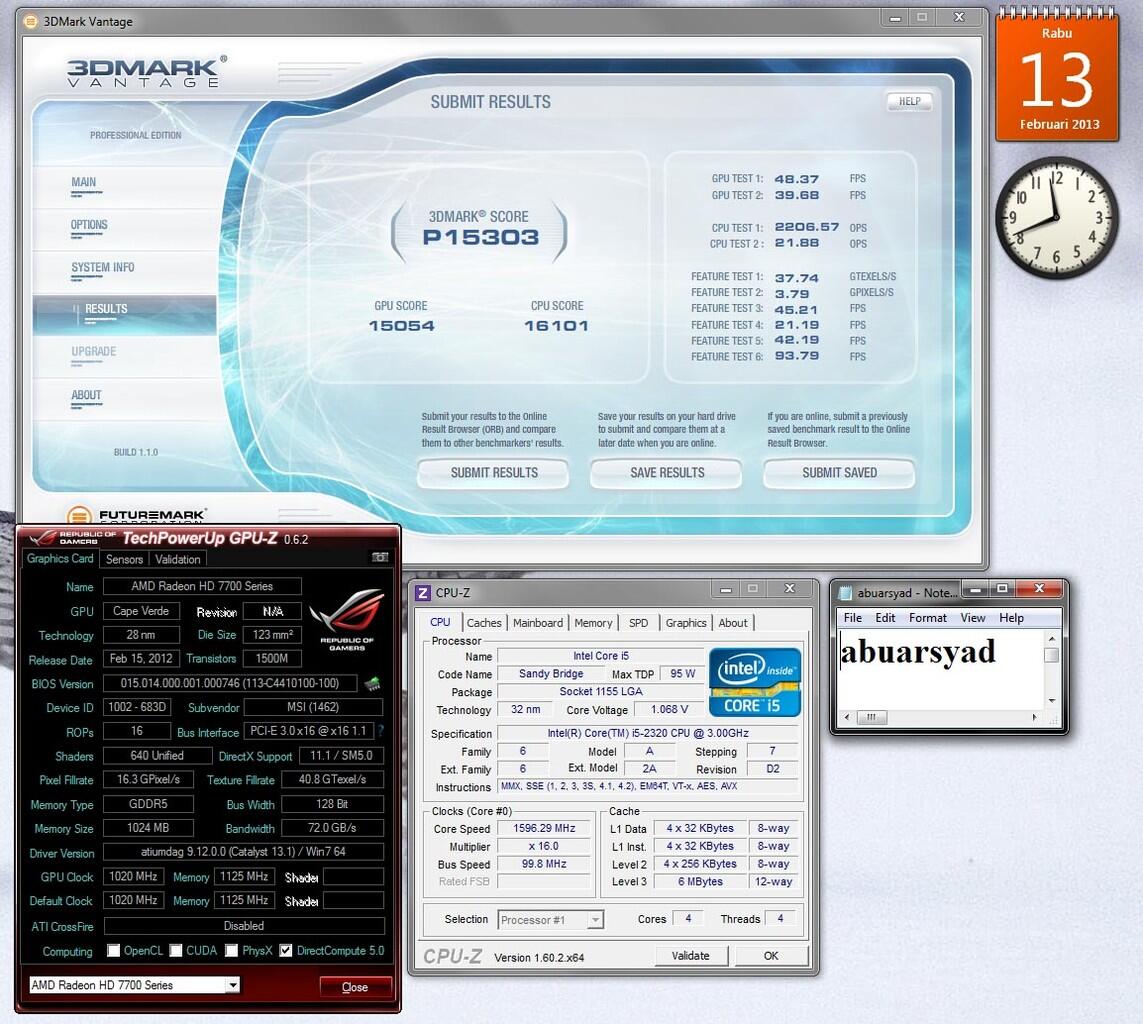
Task: Click the CPU-Z title bar icon
Action: point(422,593)
